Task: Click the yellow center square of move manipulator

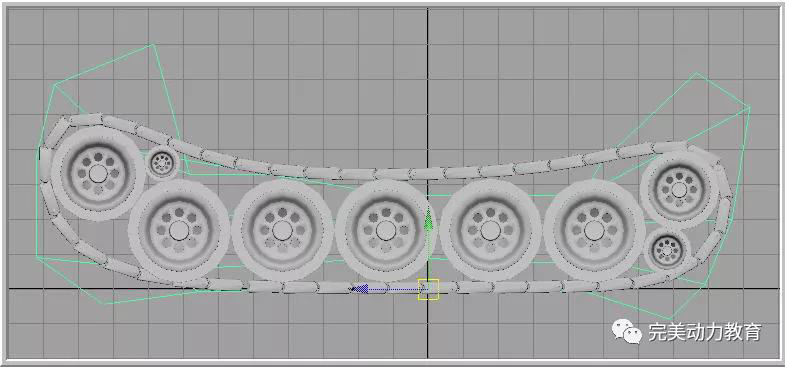Action: click(x=428, y=290)
